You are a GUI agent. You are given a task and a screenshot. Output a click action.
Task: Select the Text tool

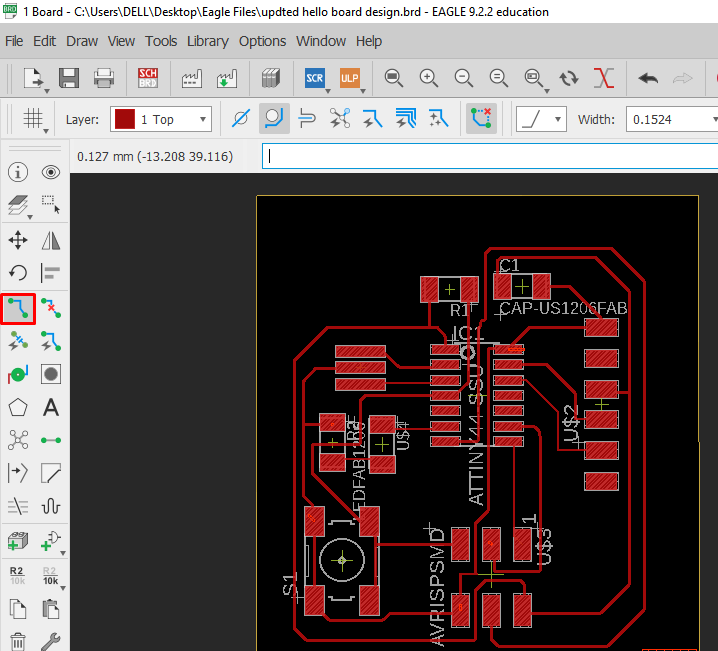(x=51, y=407)
